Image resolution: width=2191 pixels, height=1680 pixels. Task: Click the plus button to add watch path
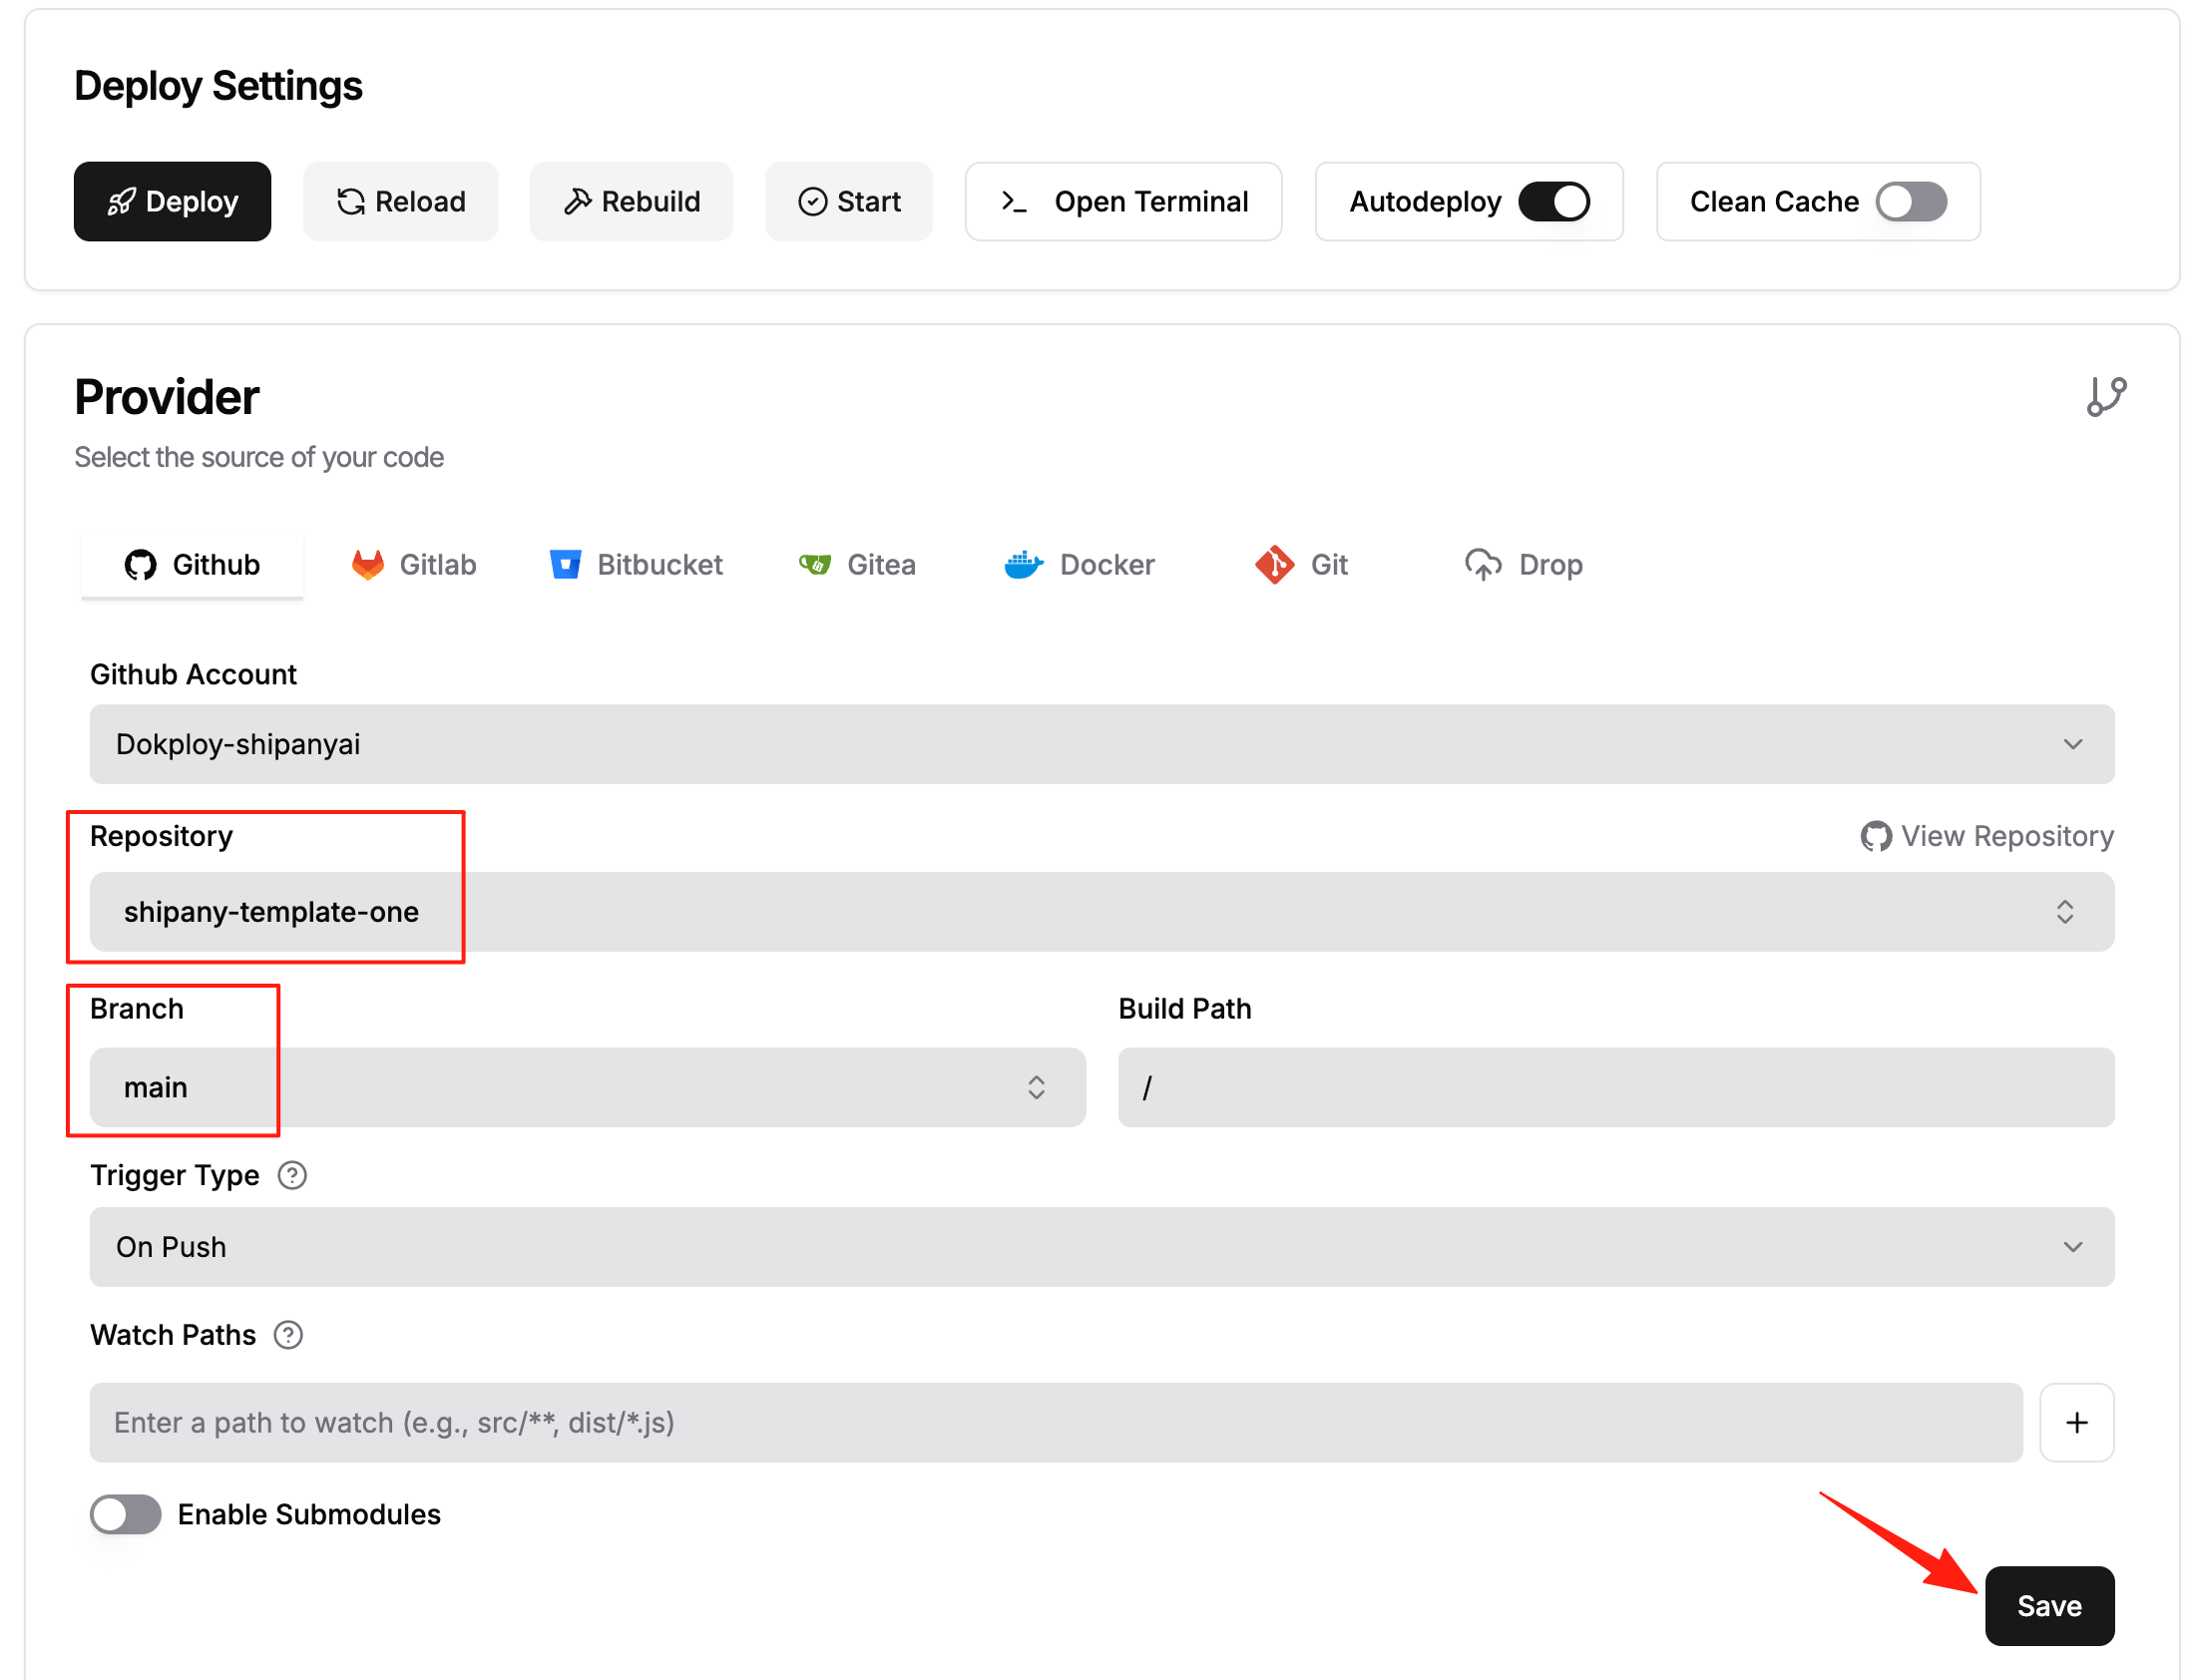[2075, 1422]
